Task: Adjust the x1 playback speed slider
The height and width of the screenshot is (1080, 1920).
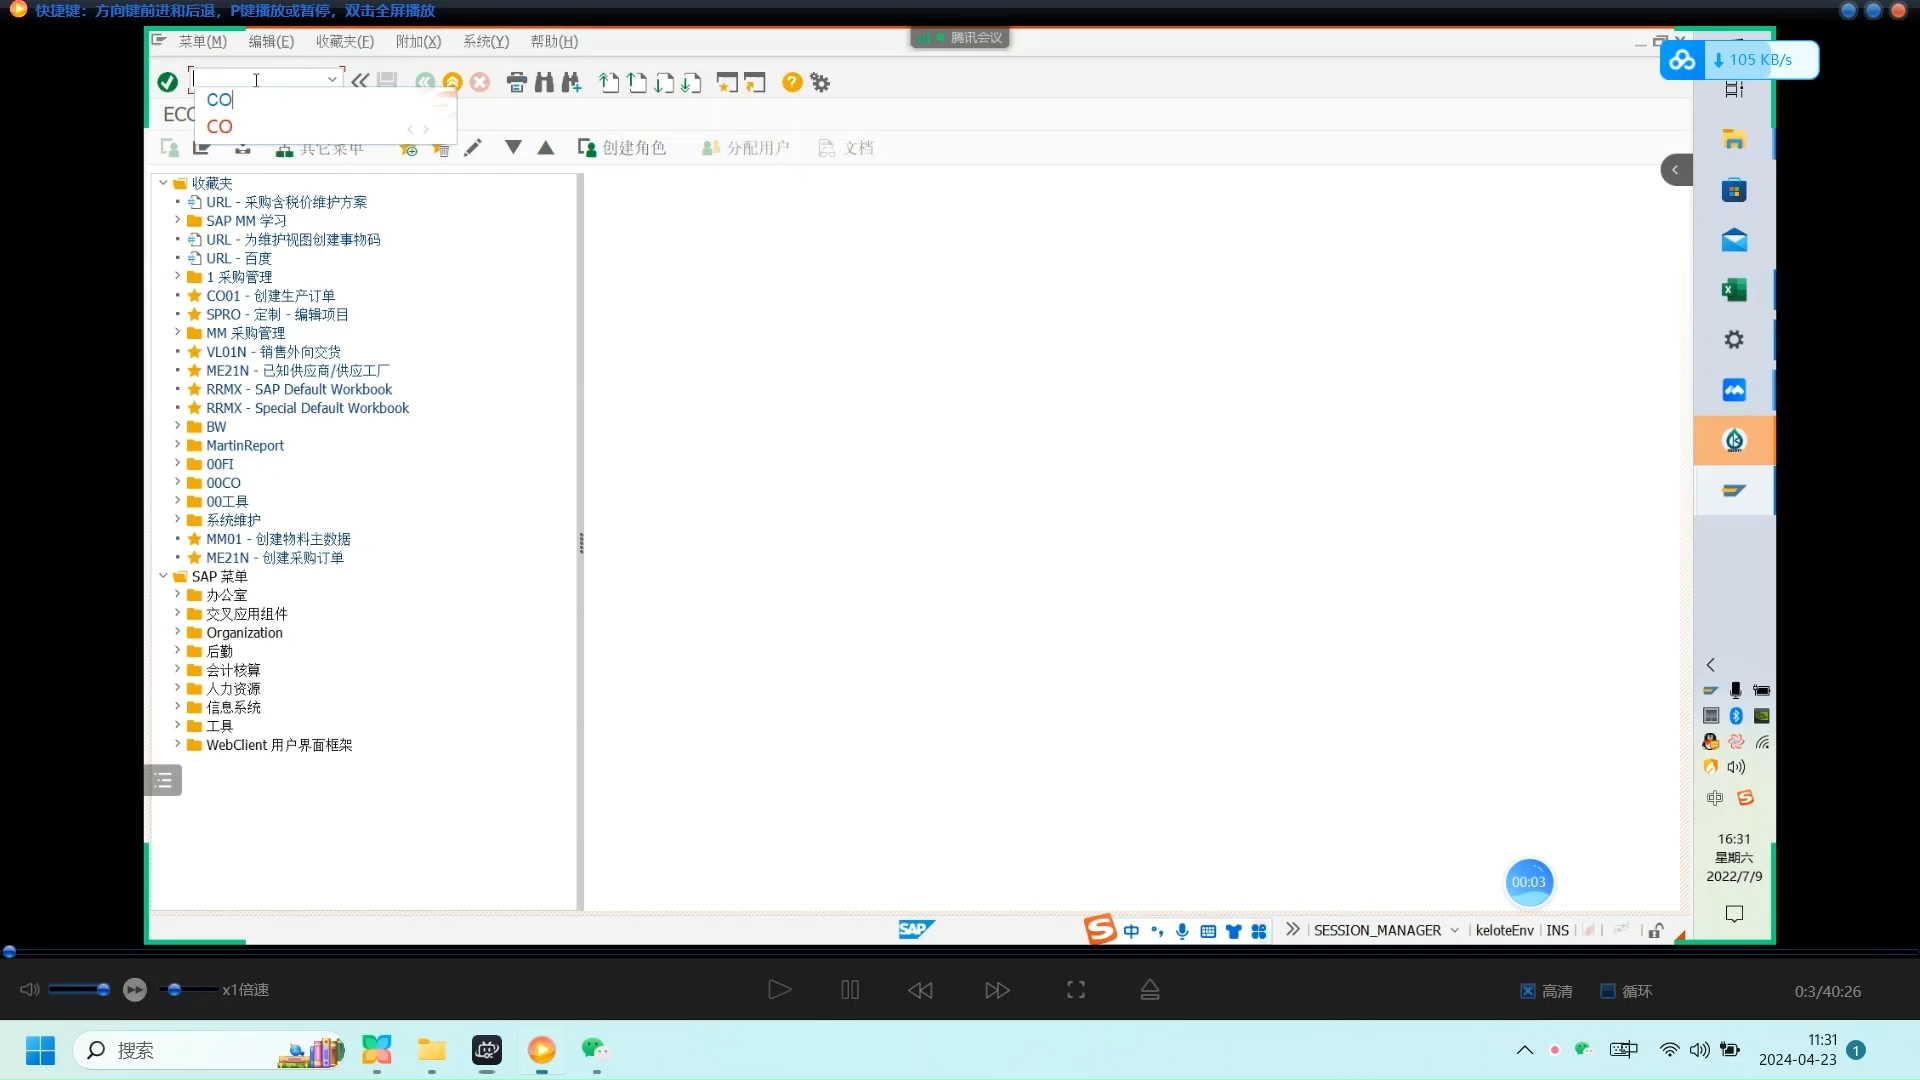Action: click(x=190, y=989)
